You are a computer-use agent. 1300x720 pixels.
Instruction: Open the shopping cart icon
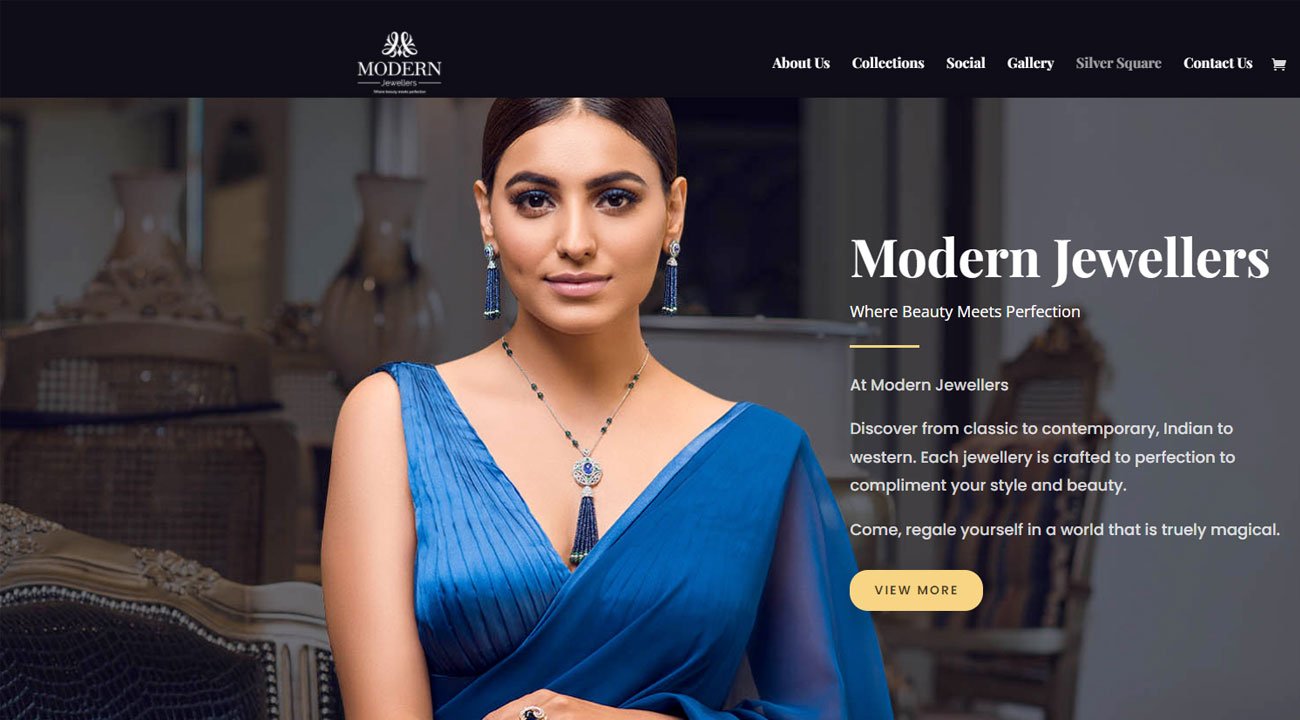[1278, 64]
